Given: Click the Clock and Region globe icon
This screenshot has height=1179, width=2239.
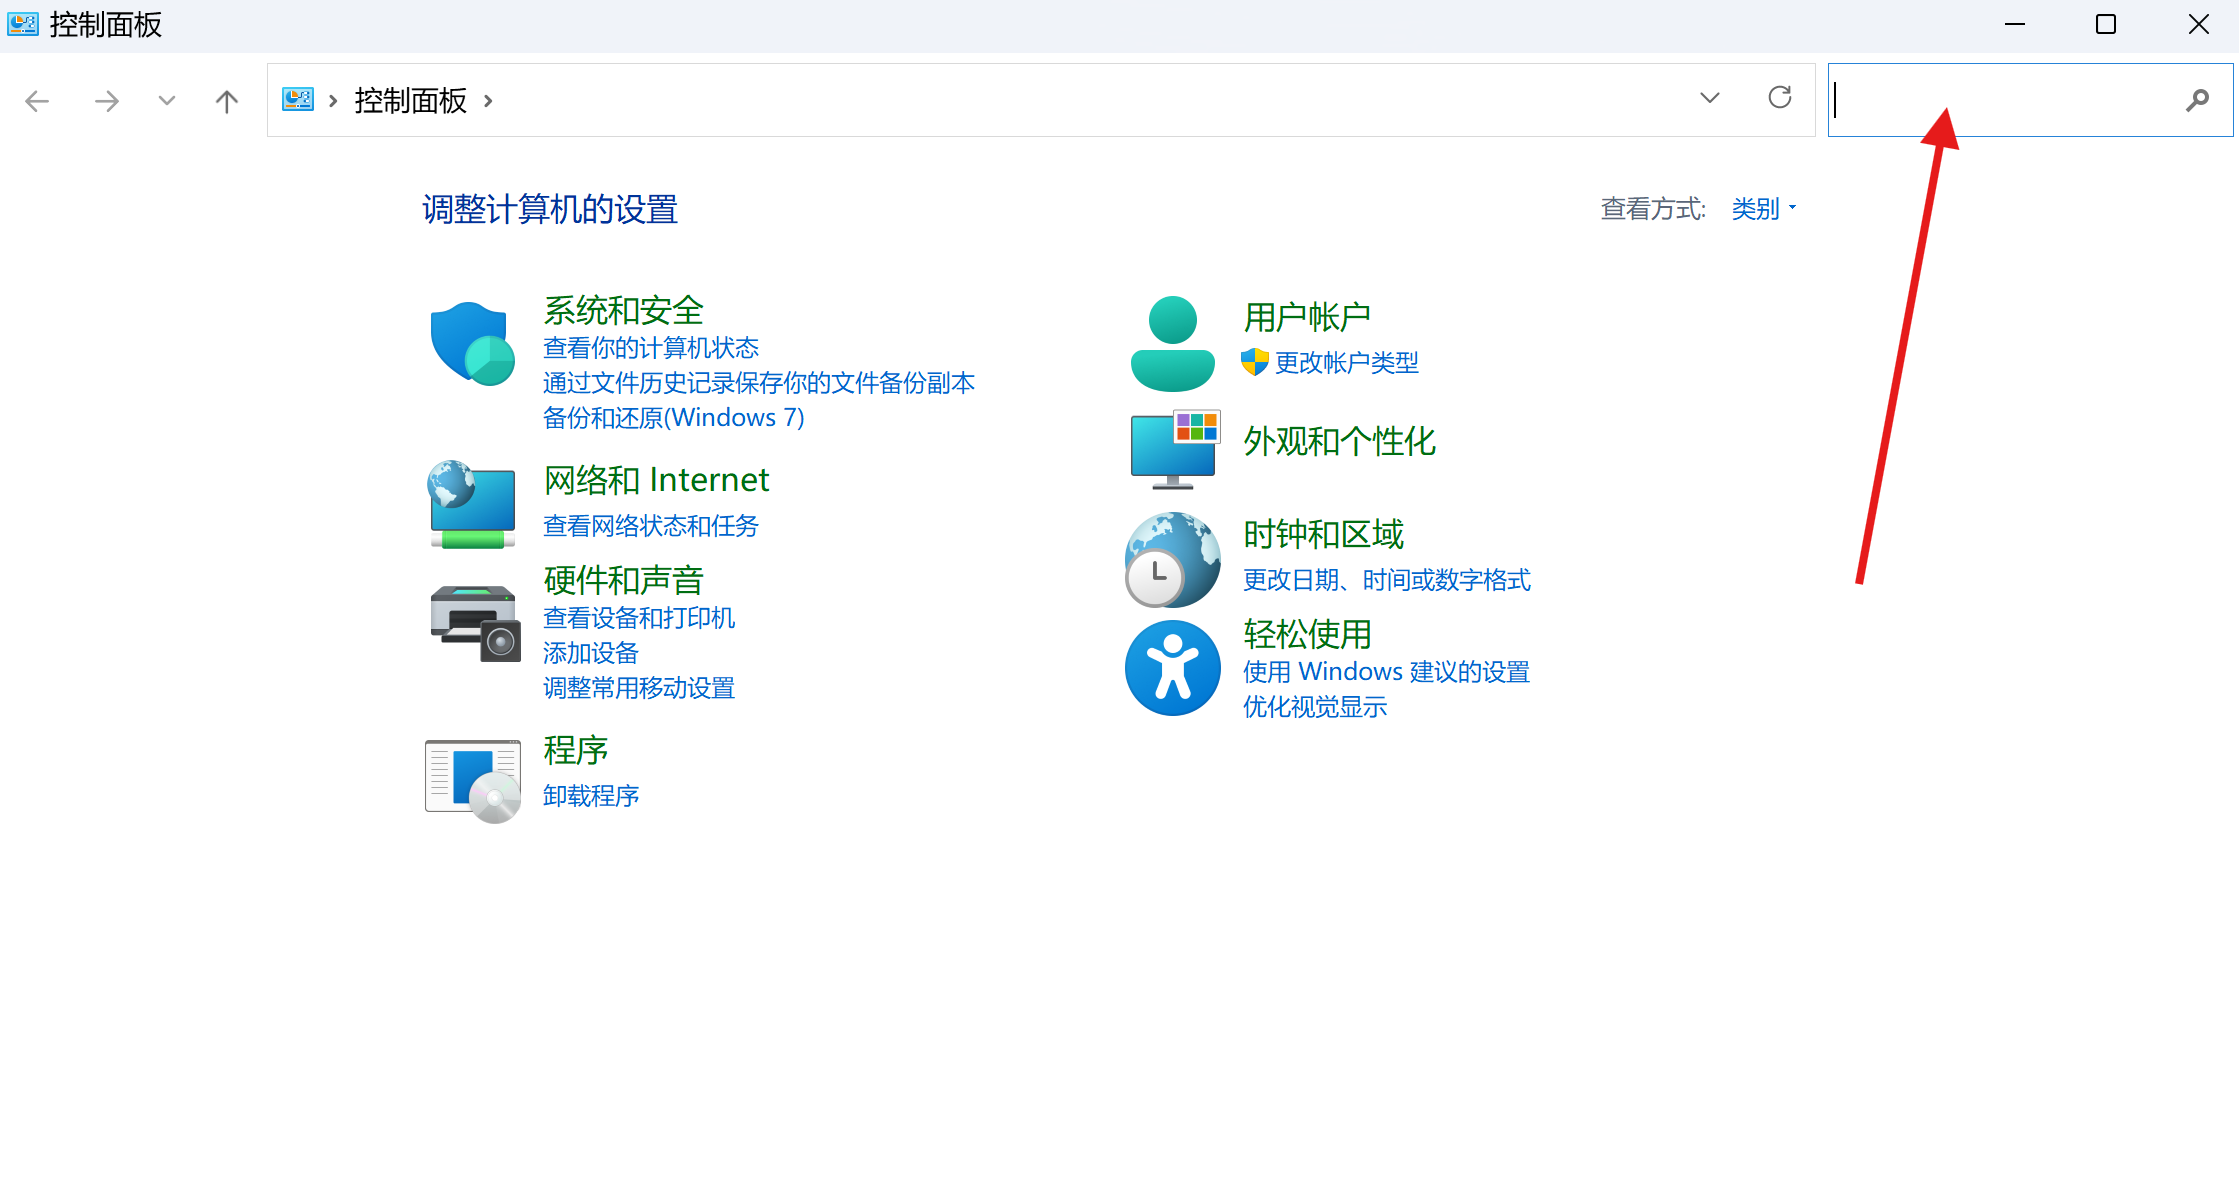Looking at the screenshot, I should pos(1172,560).
